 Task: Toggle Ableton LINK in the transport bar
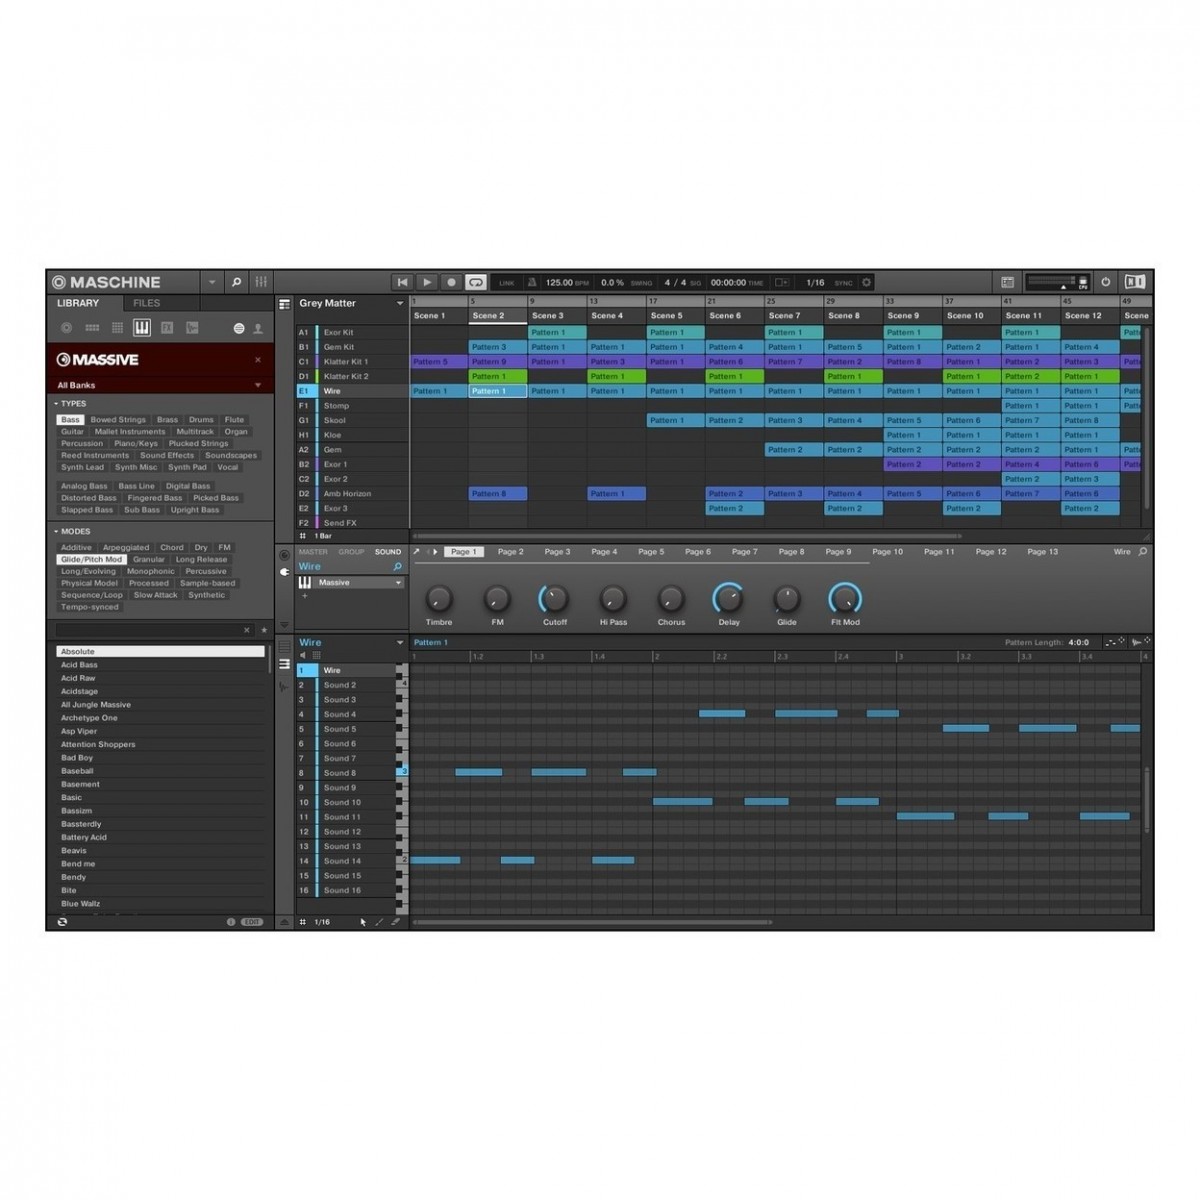pos(507,283)
